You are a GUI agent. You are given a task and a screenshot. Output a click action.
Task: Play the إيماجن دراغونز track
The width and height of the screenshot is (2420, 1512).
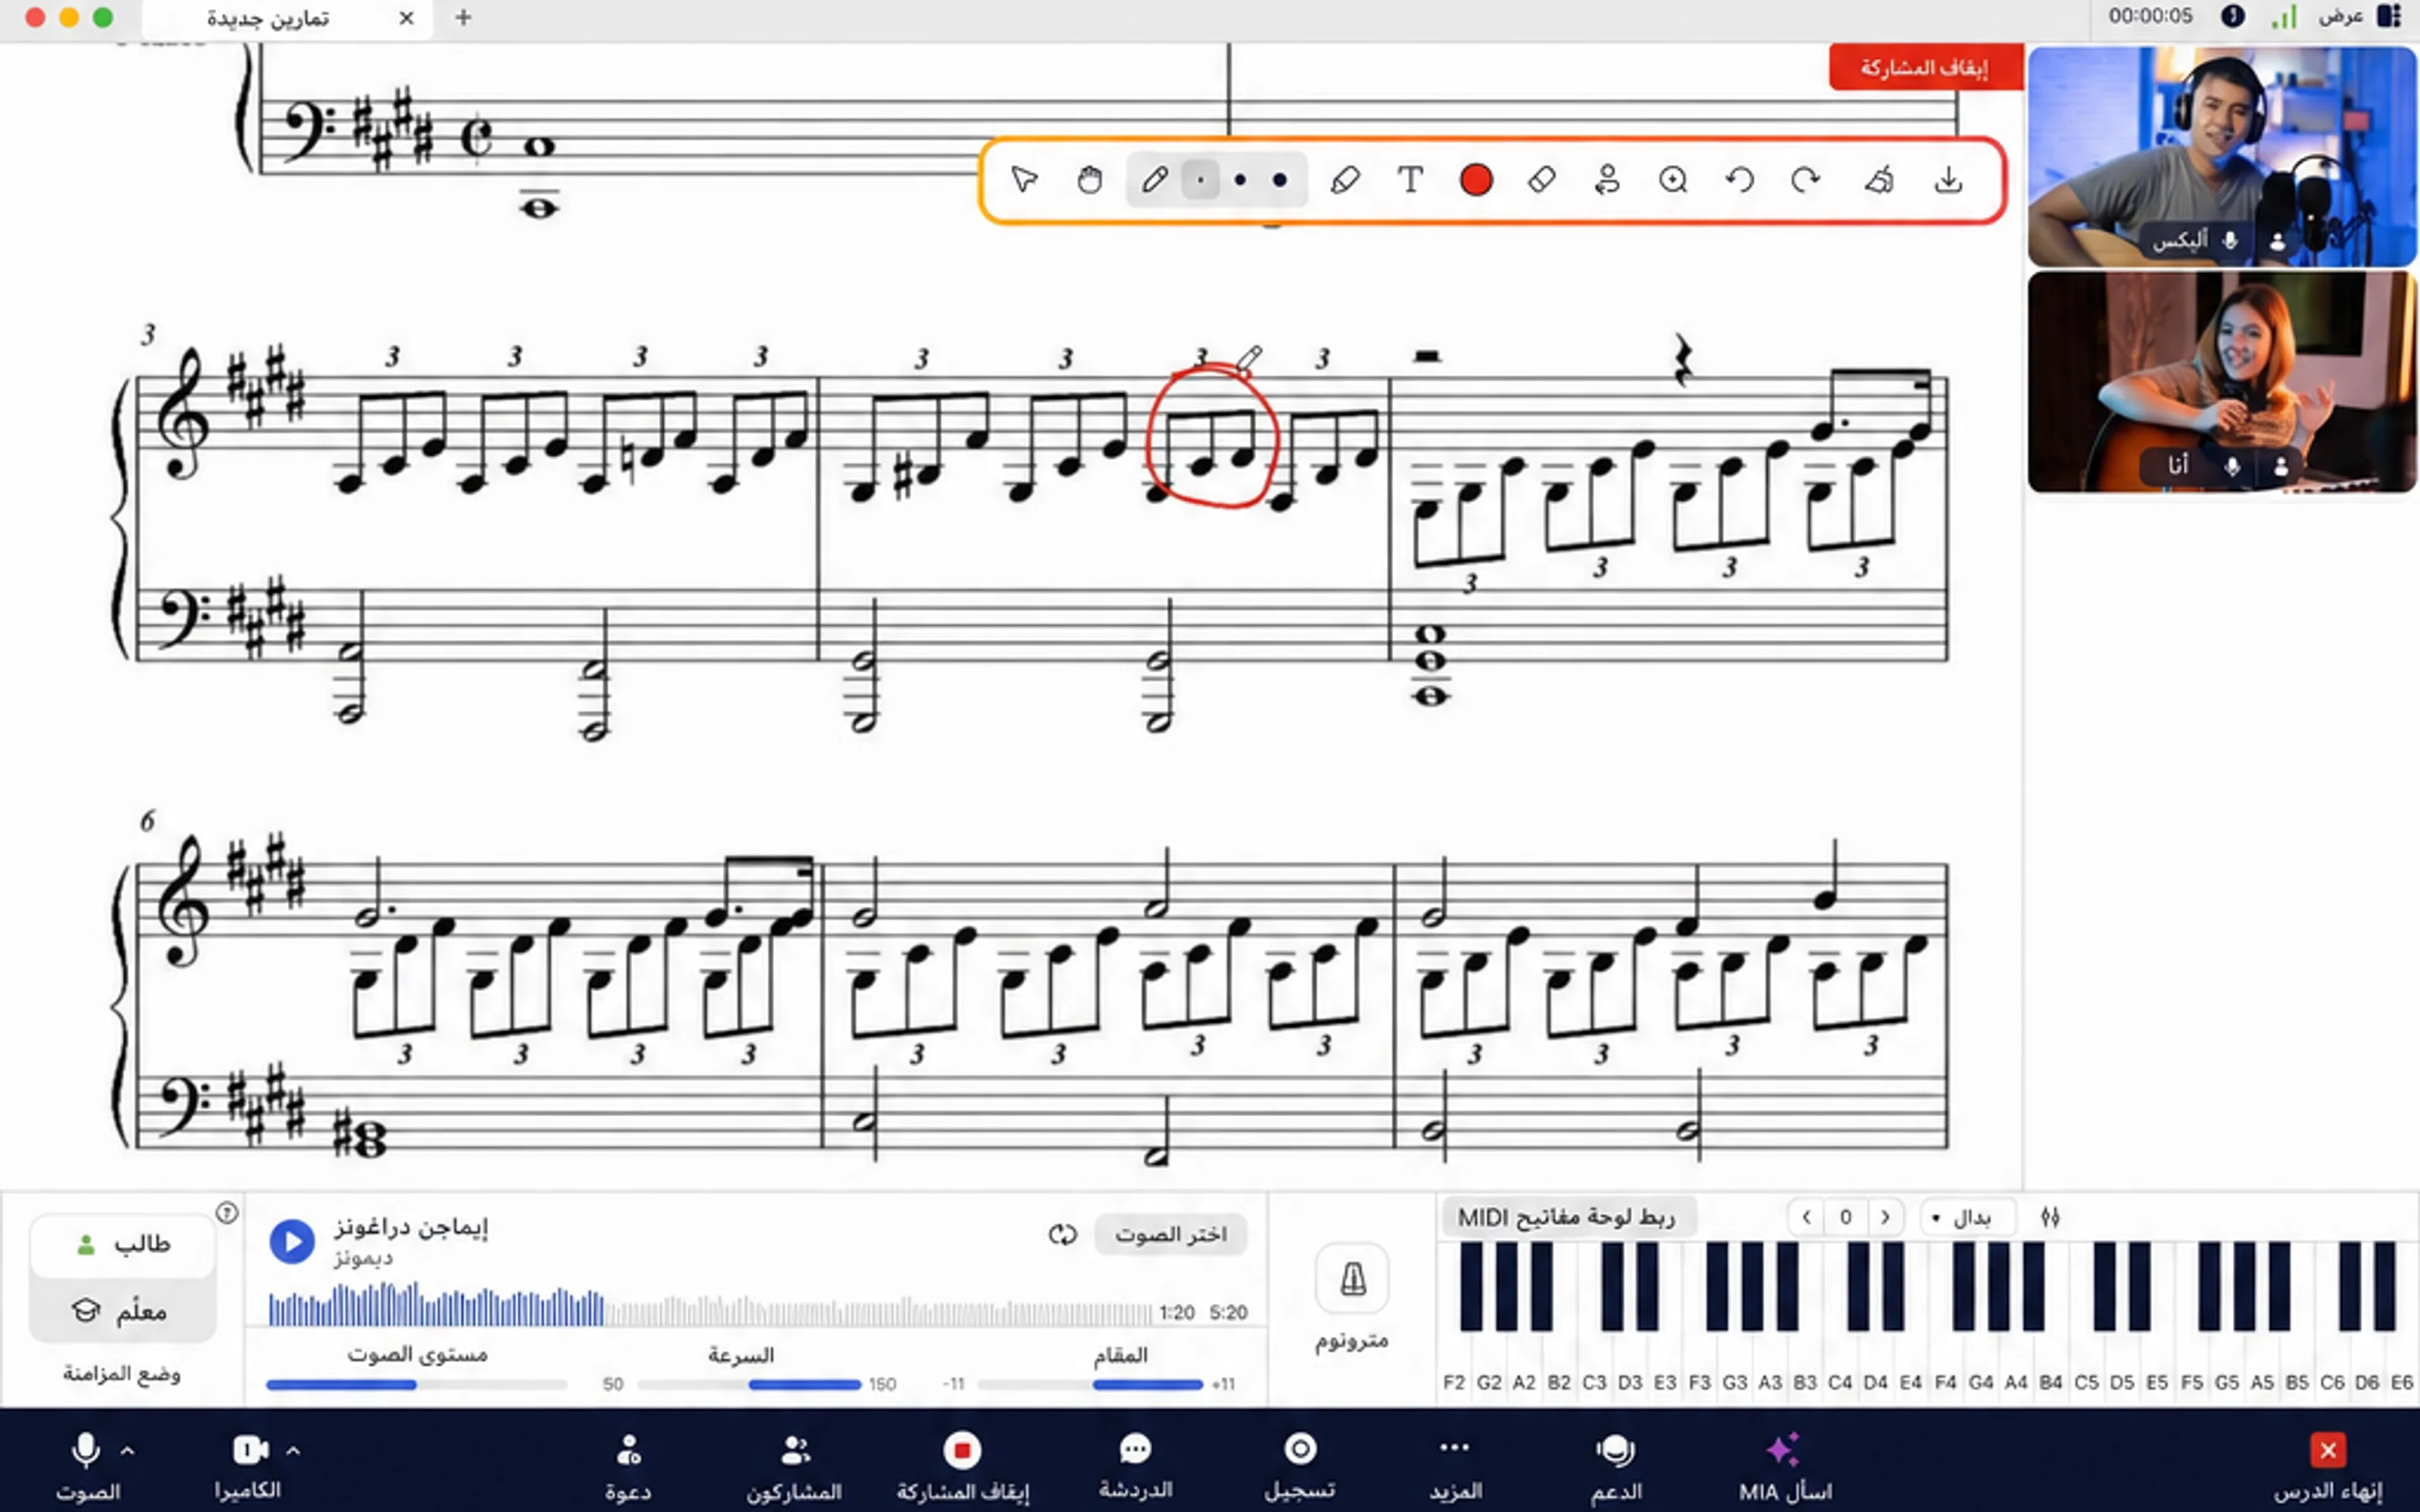tap(292, 1241)
